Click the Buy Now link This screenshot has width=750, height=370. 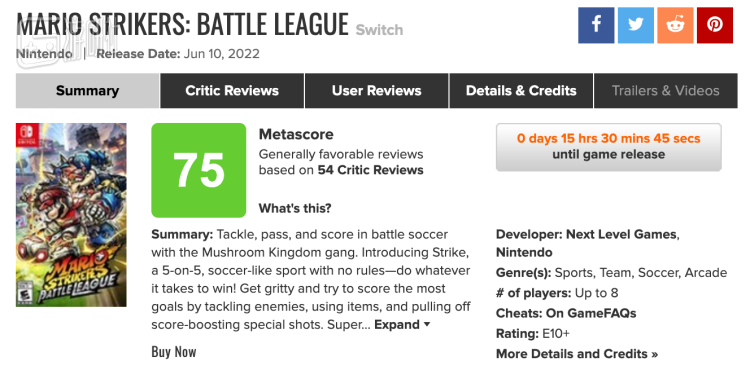pos(174,352)
